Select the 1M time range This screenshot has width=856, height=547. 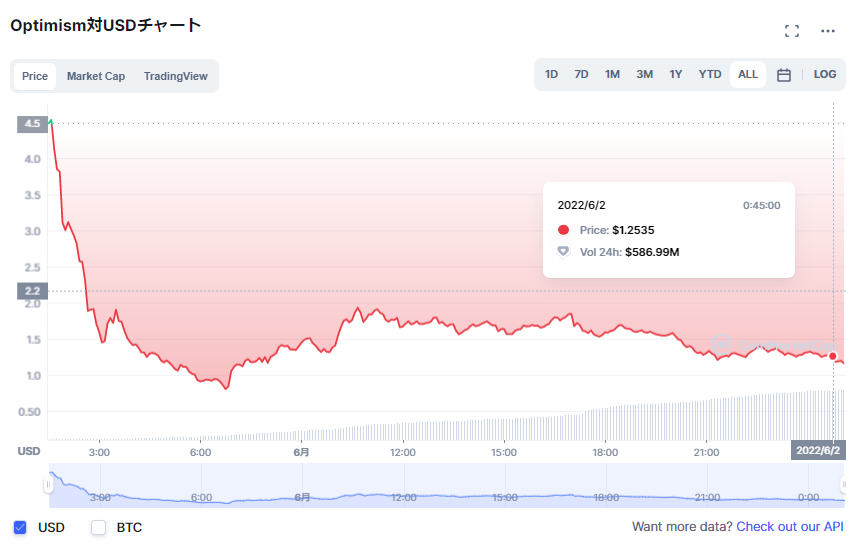click(613, 74)
